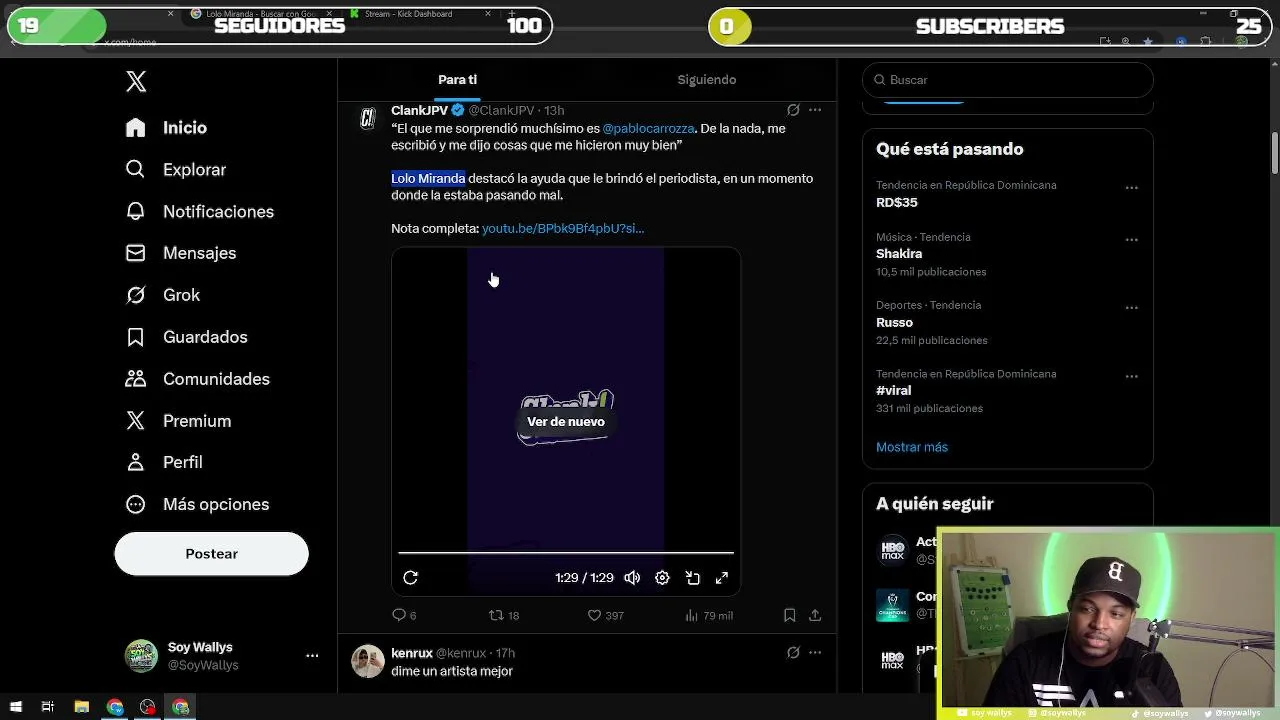Switch to the Para ti tab
The image size is (1280, 720).
coord(457,80)
